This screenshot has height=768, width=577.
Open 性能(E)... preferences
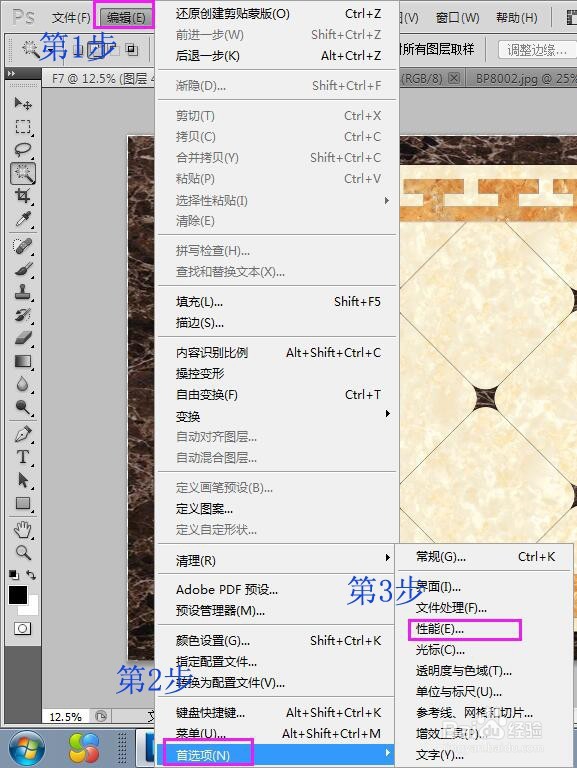485,629
